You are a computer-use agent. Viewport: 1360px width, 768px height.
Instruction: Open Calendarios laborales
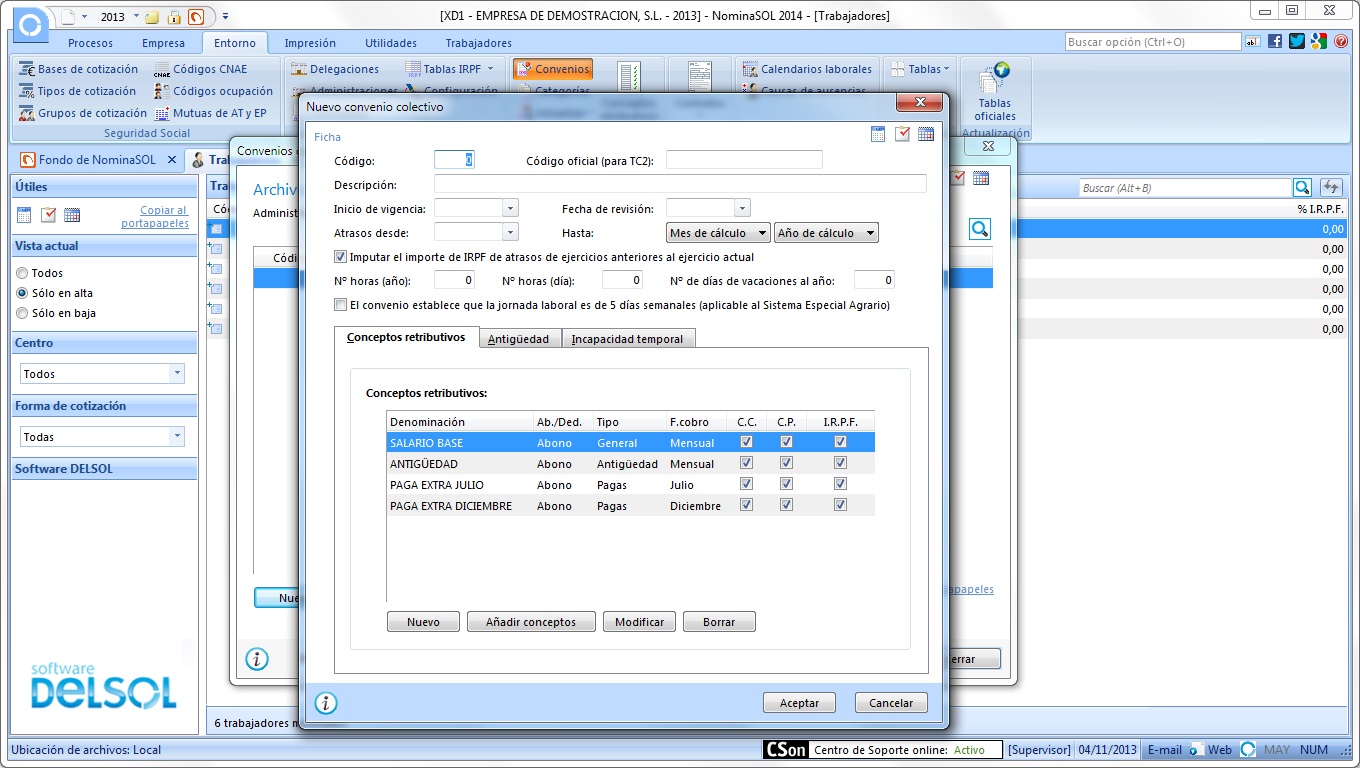click(807, 69)
